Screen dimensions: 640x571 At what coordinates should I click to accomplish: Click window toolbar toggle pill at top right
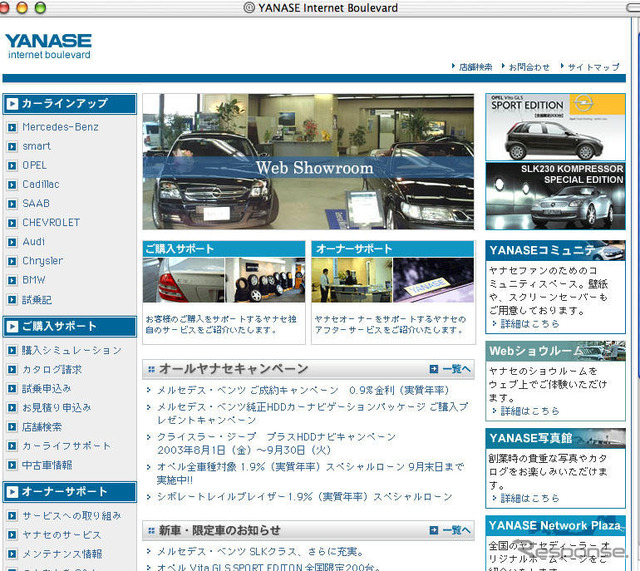[x=633, y=8]
